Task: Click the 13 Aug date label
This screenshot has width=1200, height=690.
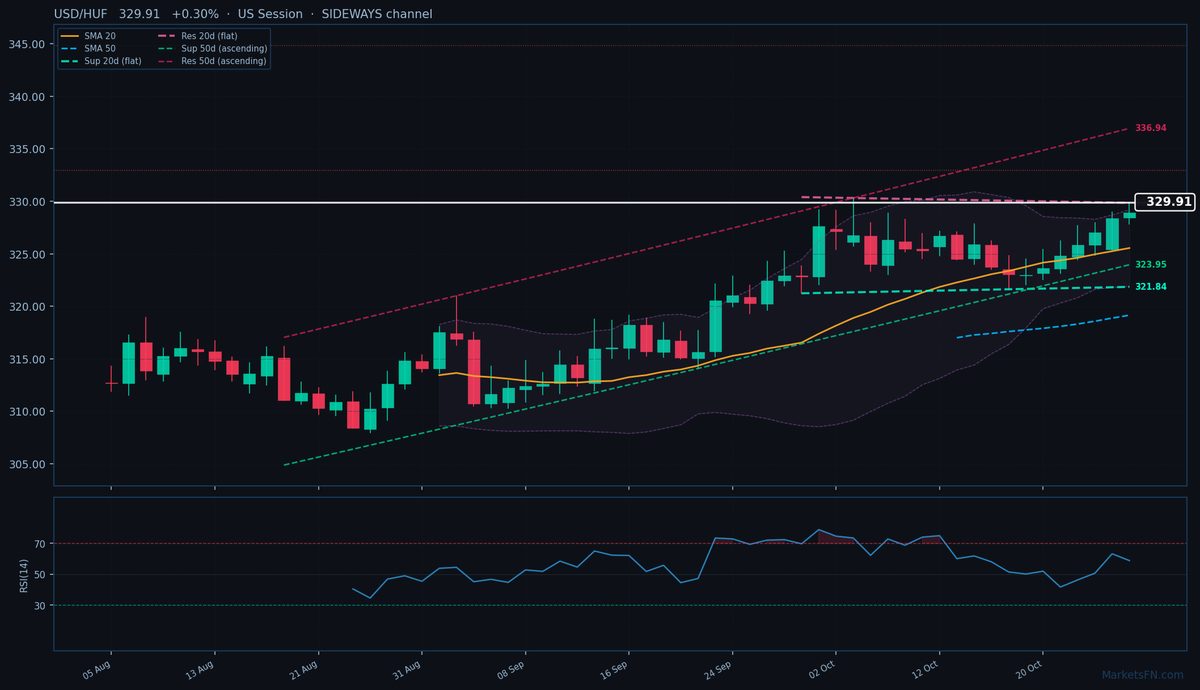Action: click(200, 669)
